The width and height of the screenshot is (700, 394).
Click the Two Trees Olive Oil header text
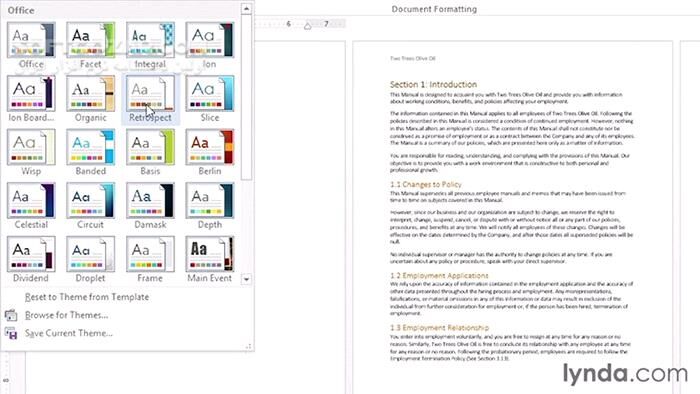click(412, 58)
